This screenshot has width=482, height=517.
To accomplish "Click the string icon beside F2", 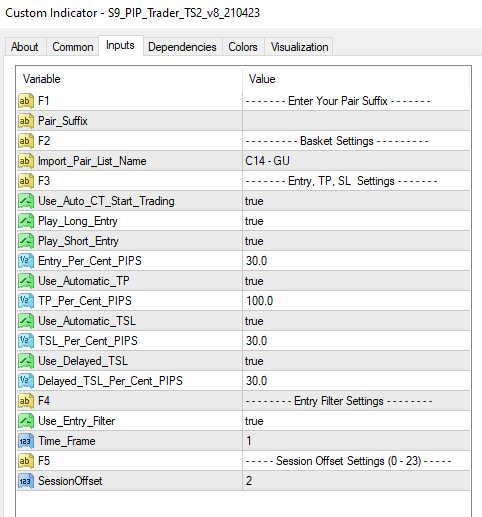I will (x=26, y=141).
